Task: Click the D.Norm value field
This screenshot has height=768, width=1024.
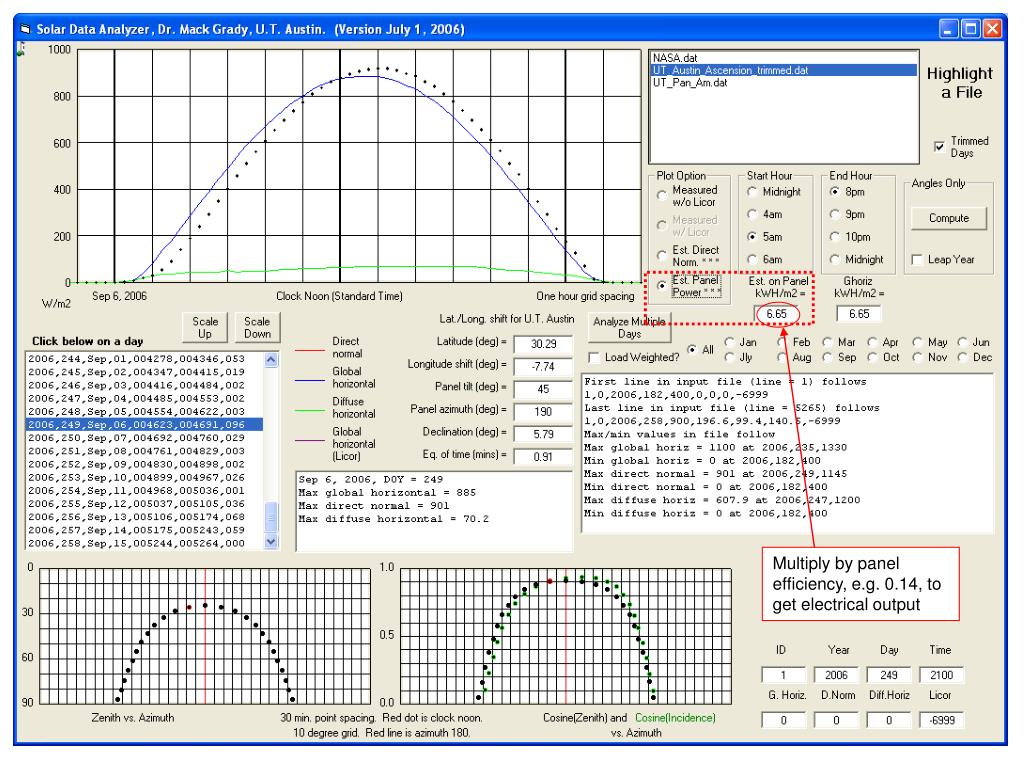Action: point(836,720)
